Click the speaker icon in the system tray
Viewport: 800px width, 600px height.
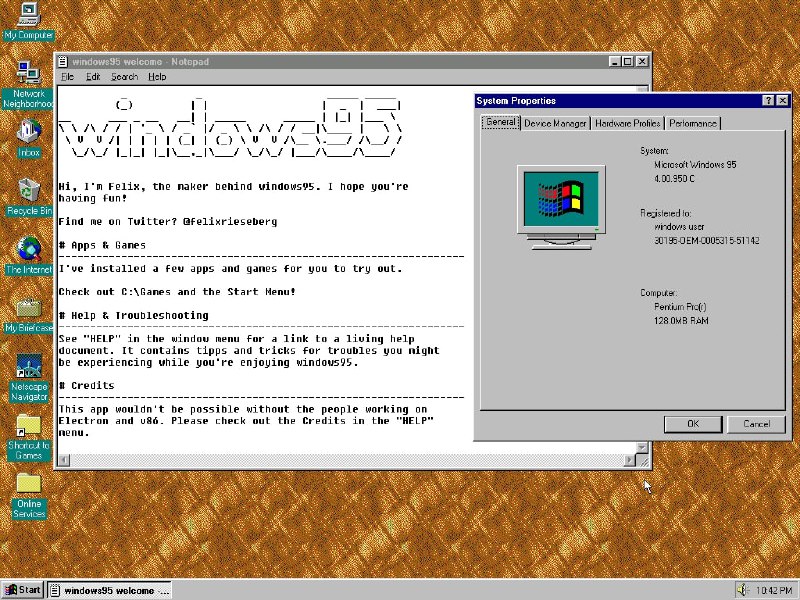(741, 590)
